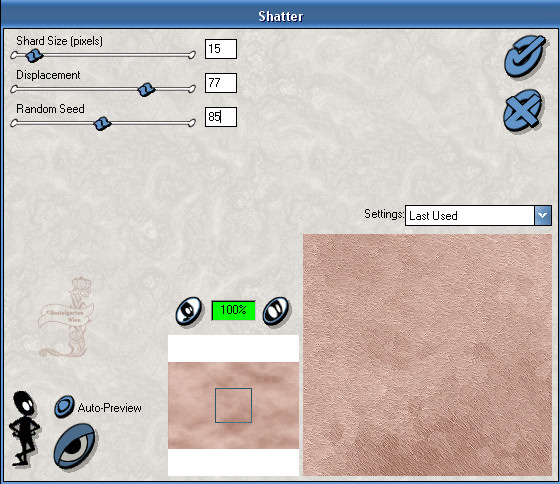Focus the Shard Size value field
The image size is (560, 484).
click(221, 49)
